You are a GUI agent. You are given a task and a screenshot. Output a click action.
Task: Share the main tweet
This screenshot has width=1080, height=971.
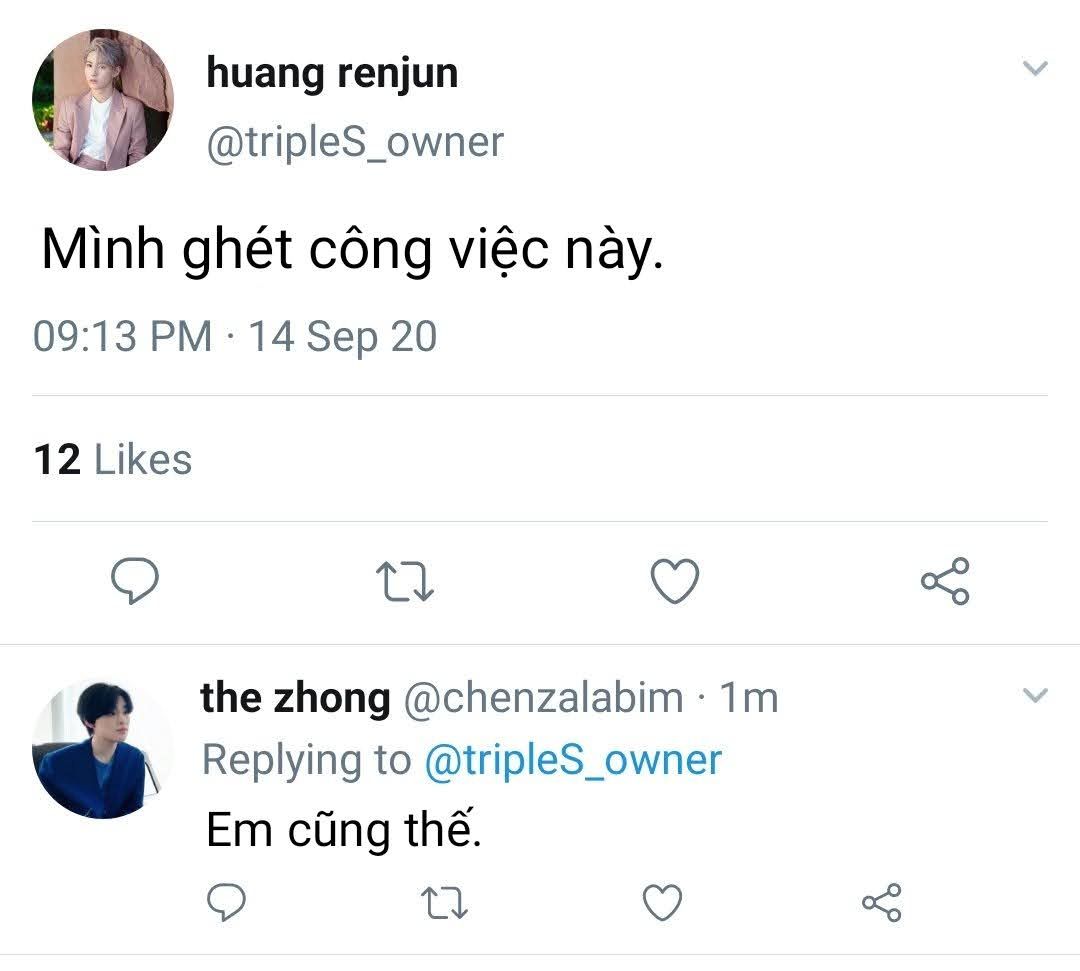(944, 581)
